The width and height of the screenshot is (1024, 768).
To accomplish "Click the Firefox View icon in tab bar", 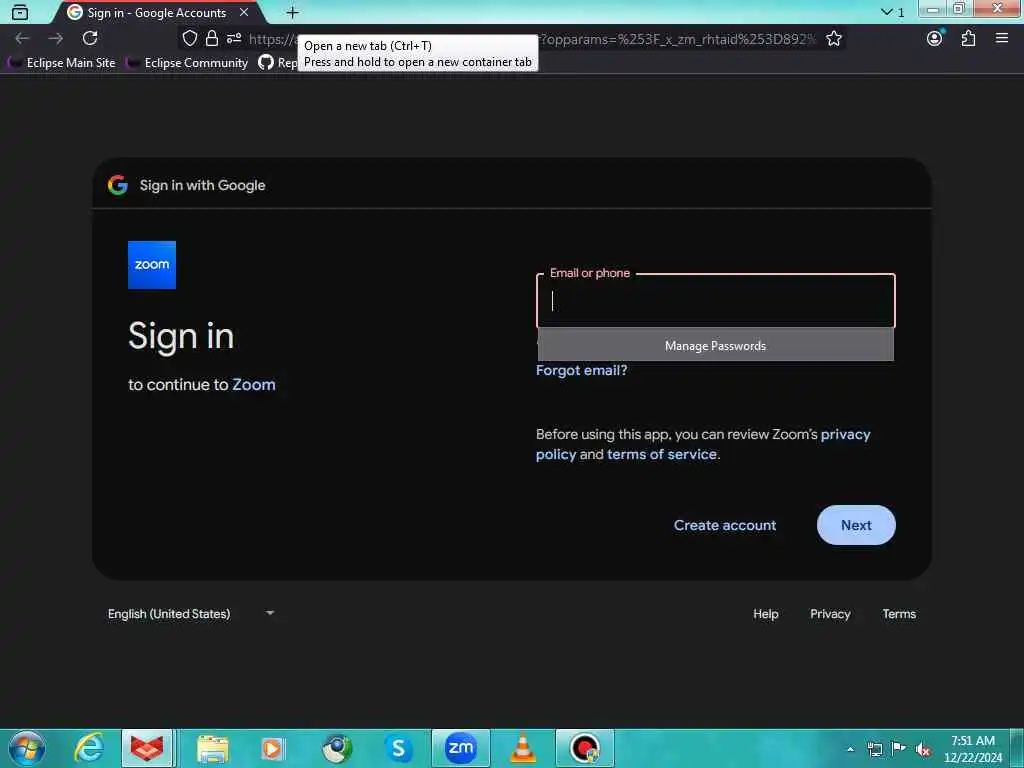I will pos(20,12).
